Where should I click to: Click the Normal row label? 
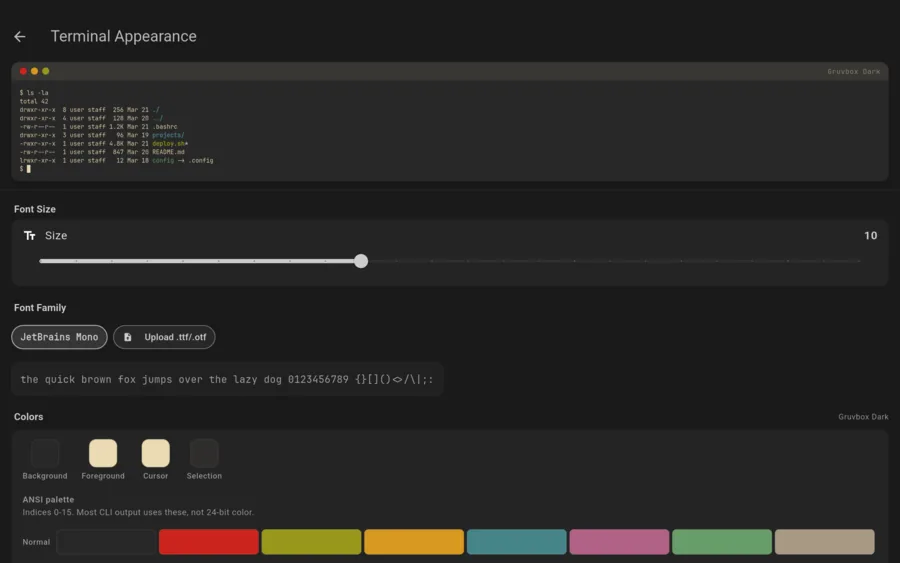36,542
